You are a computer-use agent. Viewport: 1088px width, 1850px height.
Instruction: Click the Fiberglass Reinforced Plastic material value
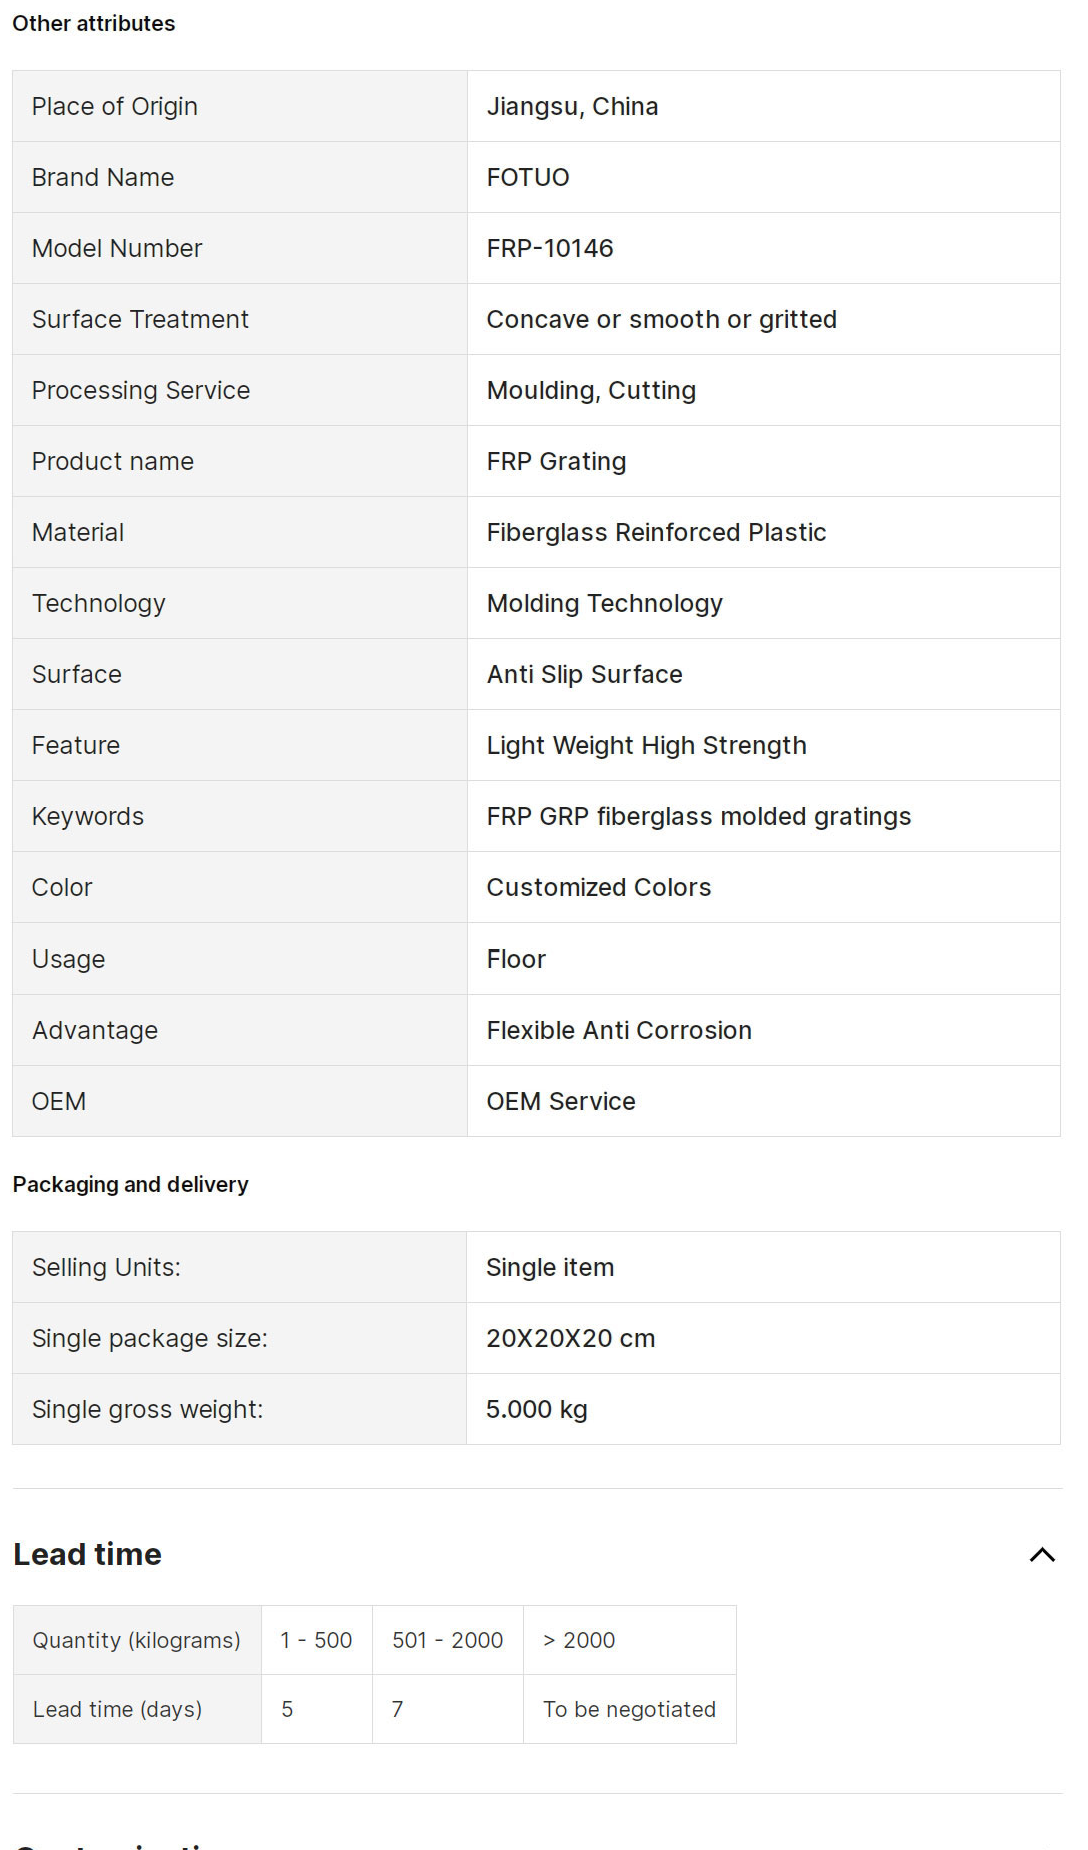click(656, 532)
